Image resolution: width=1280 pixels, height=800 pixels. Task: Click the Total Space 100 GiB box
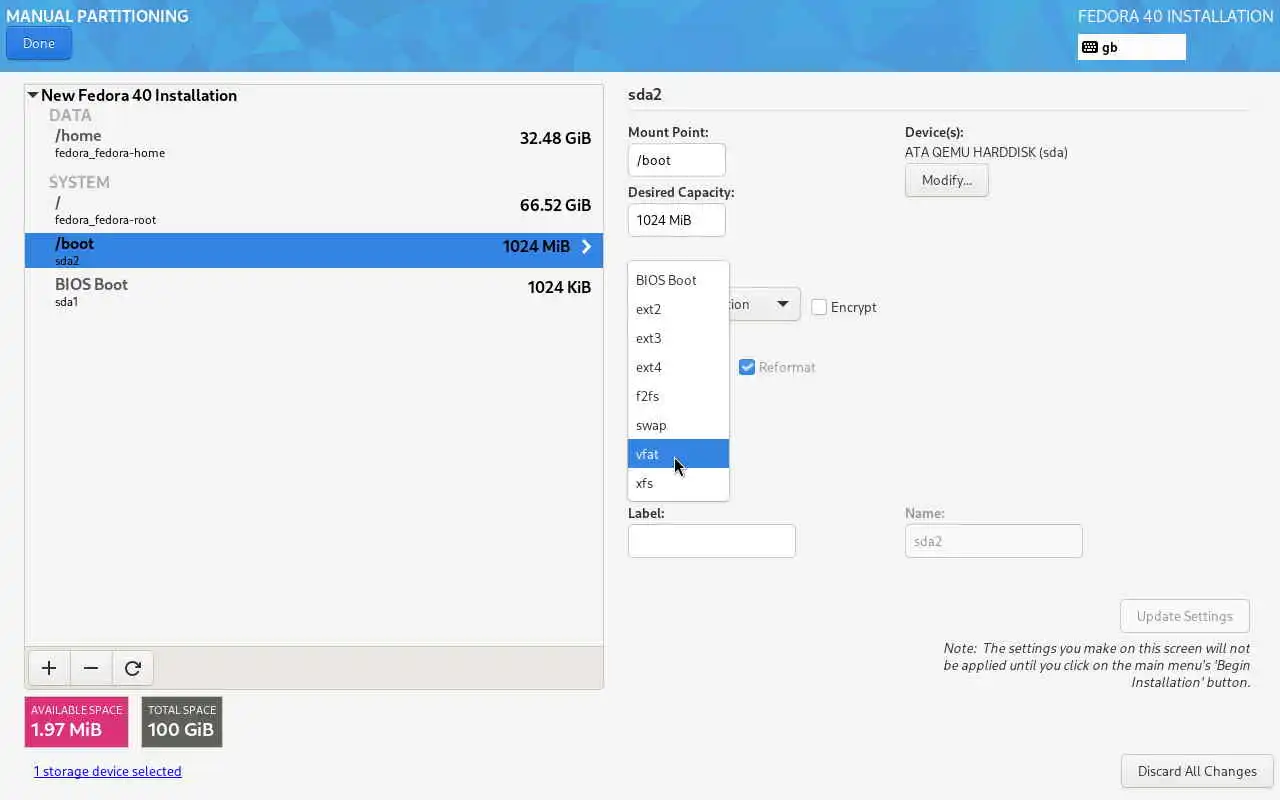coord(182,722)
